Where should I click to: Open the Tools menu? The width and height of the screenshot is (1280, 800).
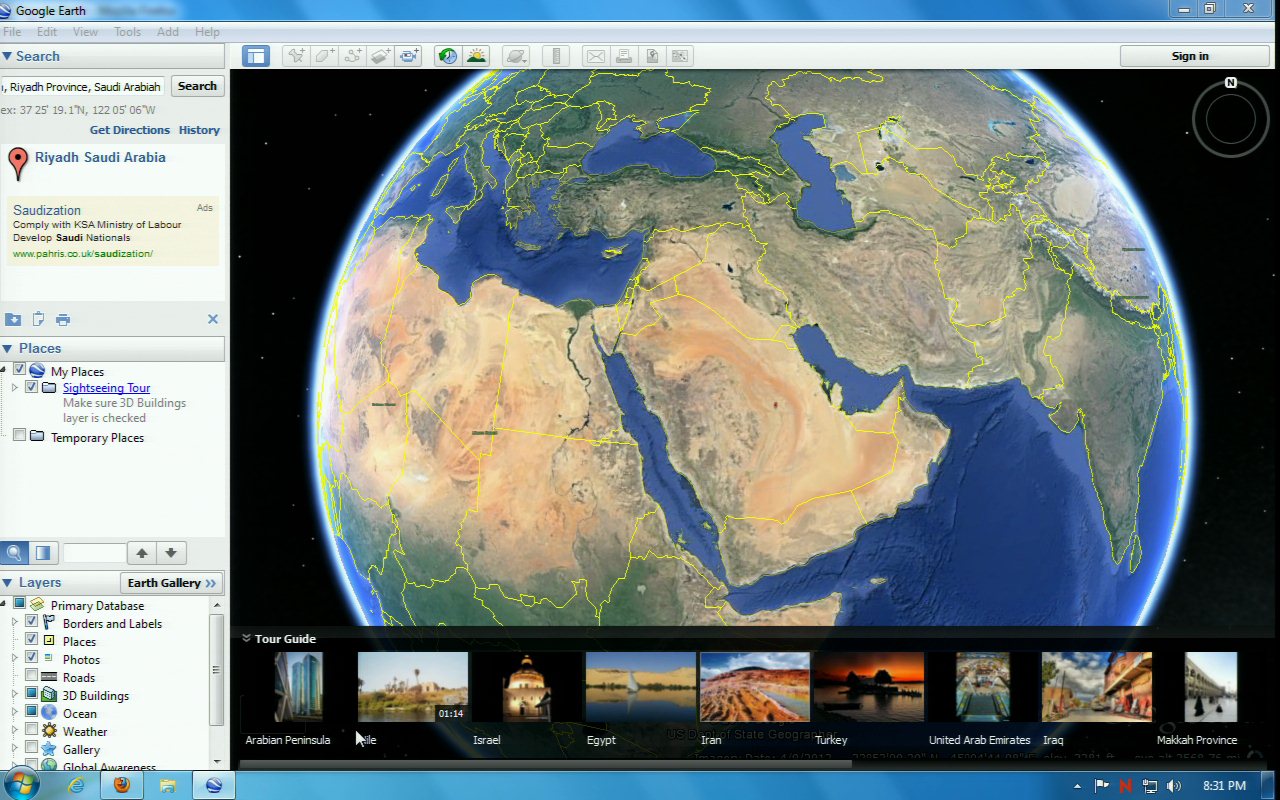pyautogui.click(x=127, y=32)
